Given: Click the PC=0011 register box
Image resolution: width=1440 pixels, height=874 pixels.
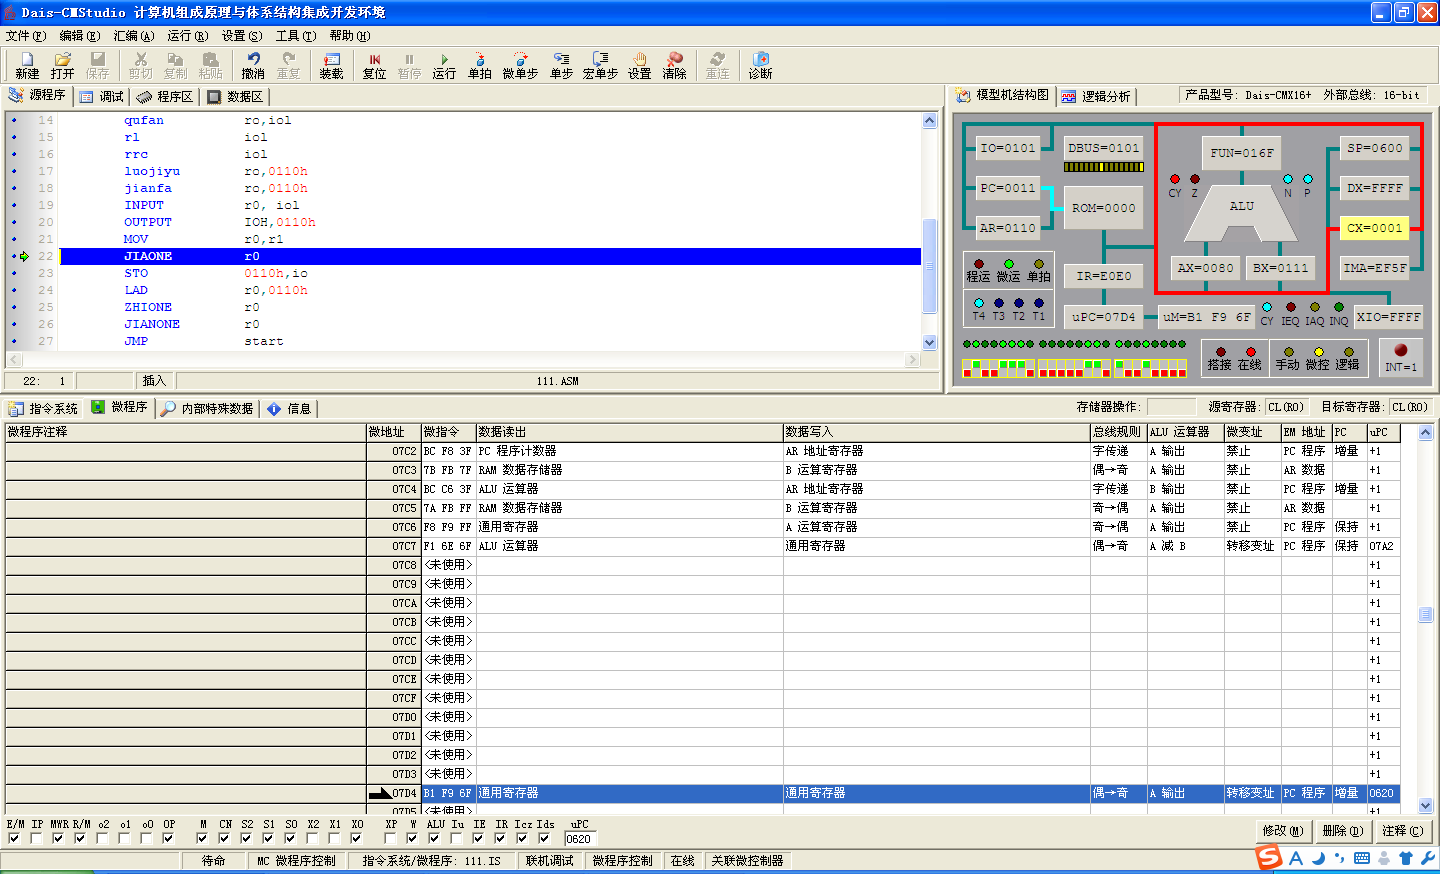Looking at the screenshot, I should (x=1007, y=188).
